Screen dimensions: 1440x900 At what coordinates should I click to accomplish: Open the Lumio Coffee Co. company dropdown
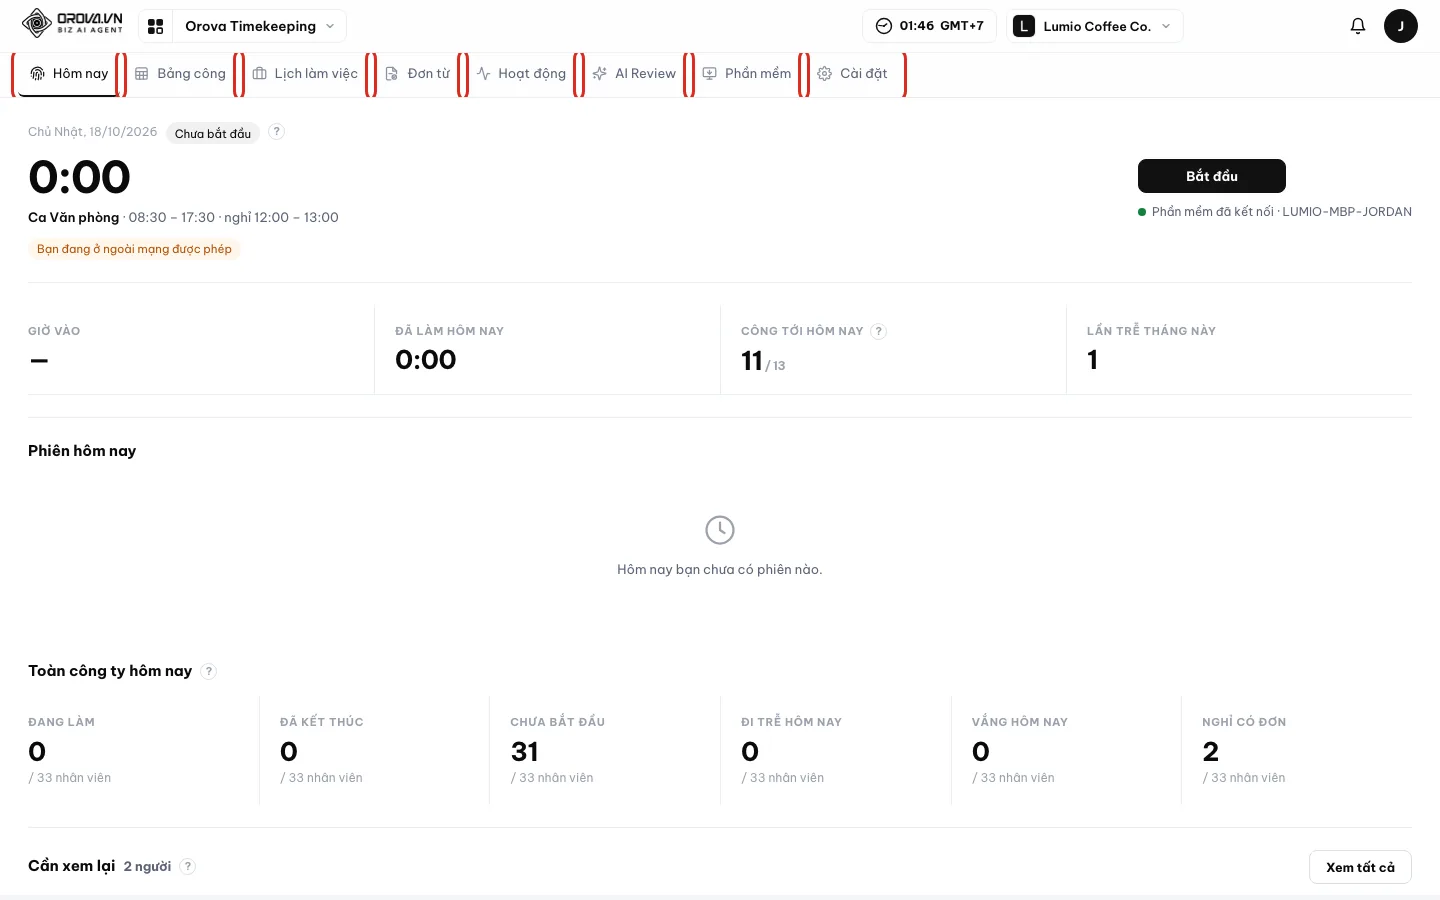point(1095,26)
